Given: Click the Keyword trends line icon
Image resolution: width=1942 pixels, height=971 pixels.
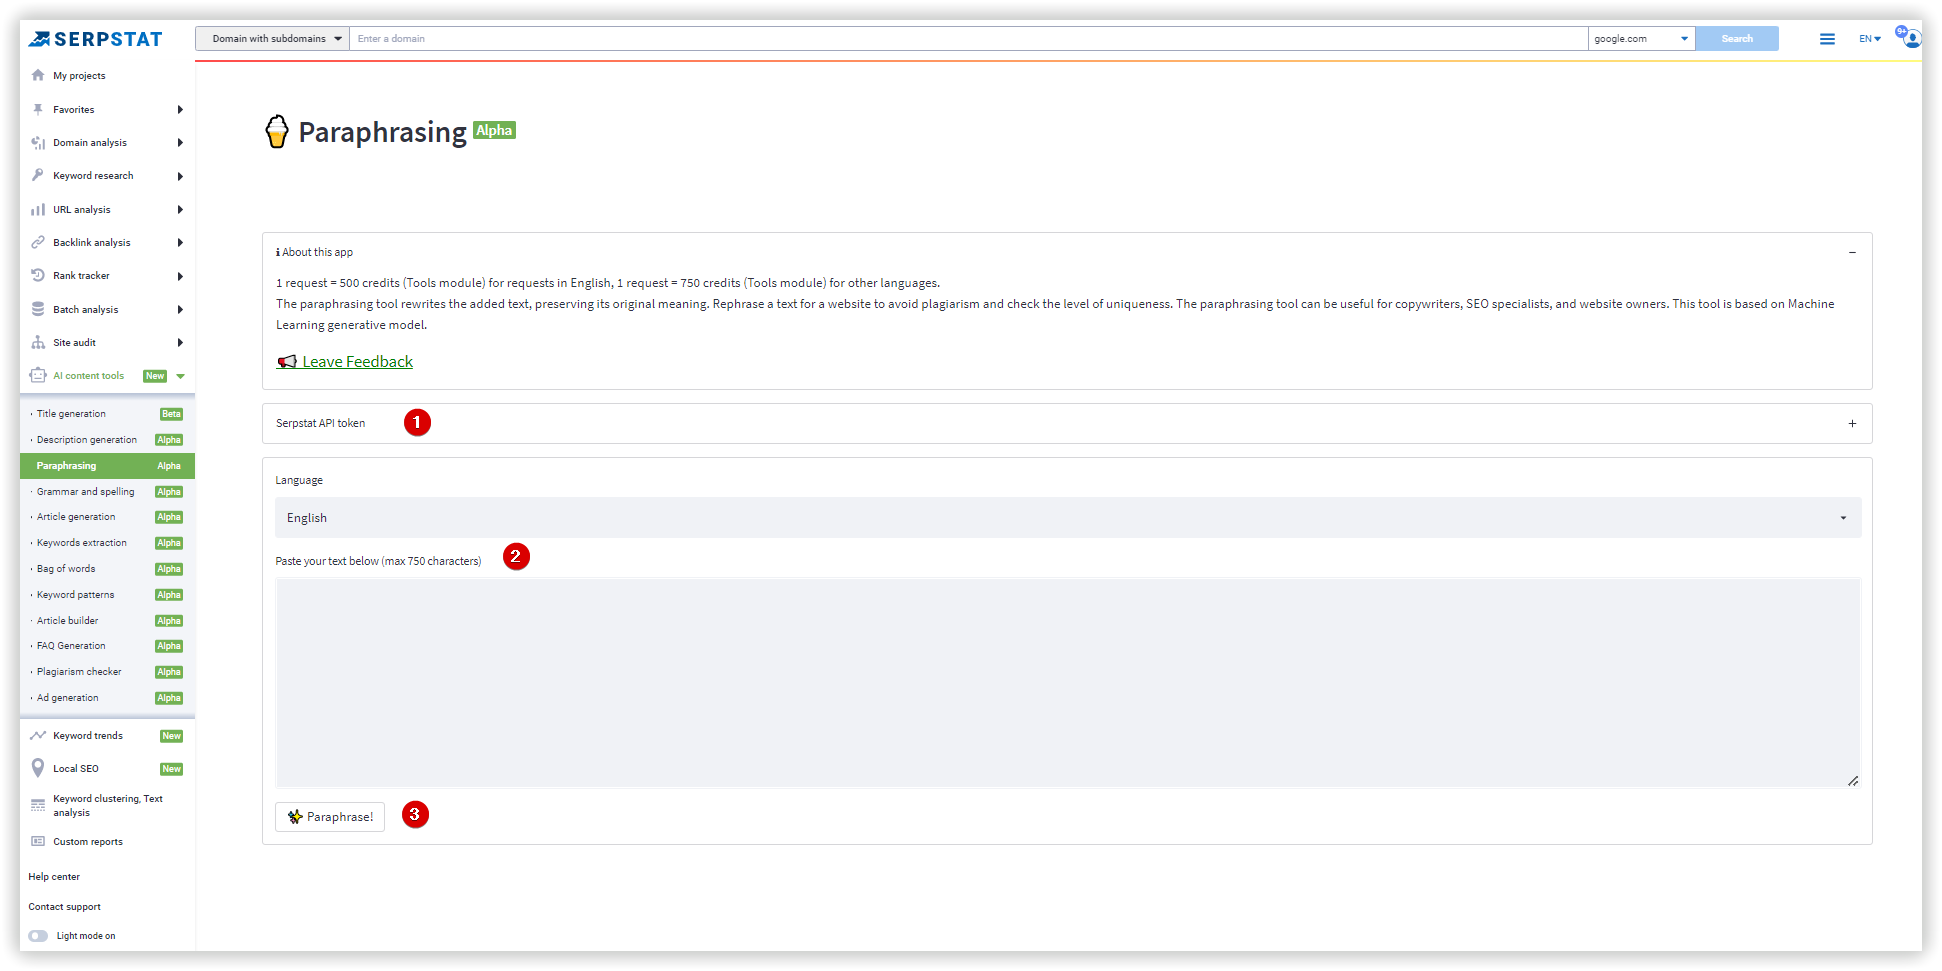Looking at the screenshot, I should pos(38,735).
